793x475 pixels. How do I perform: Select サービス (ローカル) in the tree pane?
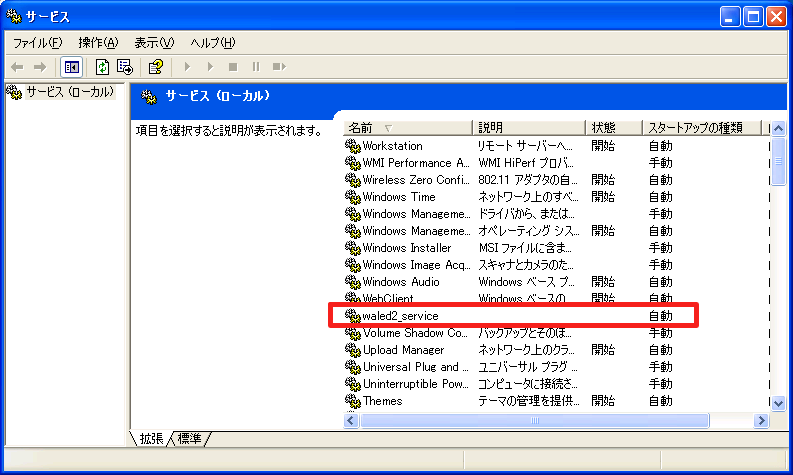coord(70,92)
